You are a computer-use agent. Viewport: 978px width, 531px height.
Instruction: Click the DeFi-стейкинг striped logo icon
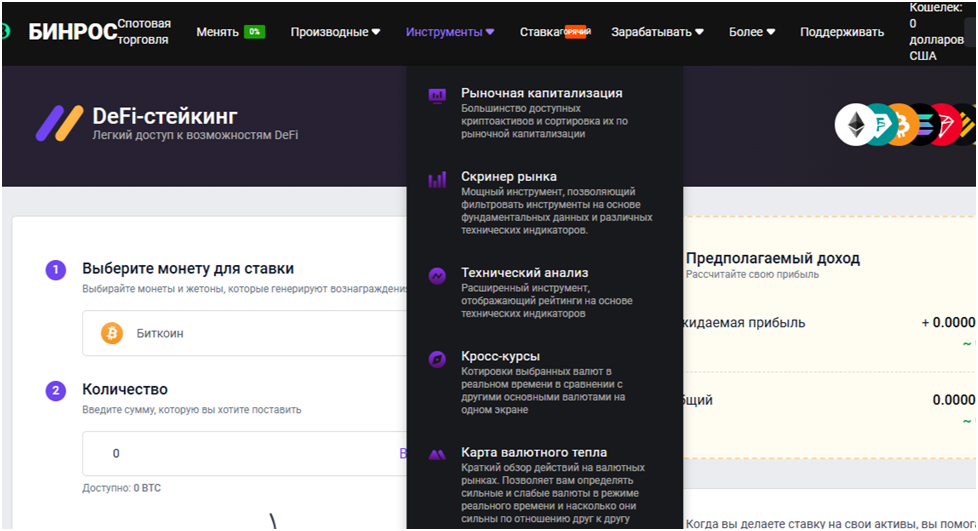[x=59, y=124]
